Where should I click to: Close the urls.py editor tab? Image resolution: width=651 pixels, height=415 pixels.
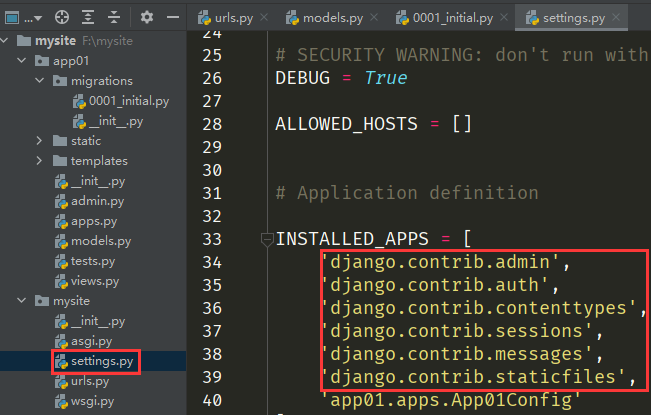pos(264,18)
